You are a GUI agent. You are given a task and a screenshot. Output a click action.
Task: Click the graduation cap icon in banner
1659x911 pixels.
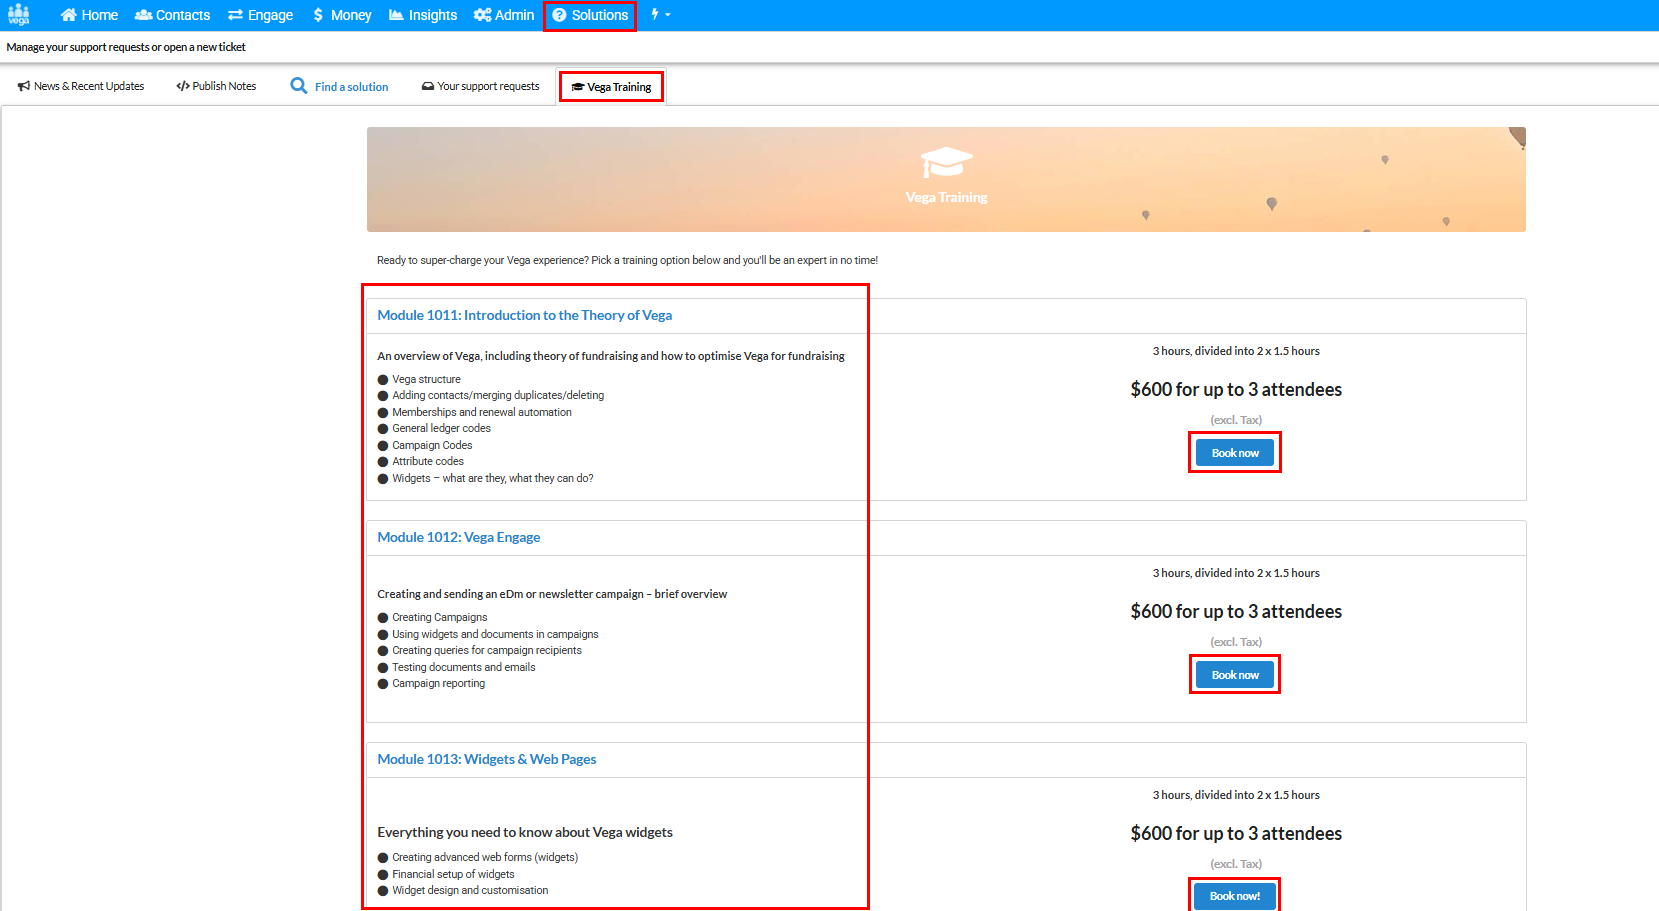tap(946, 163)
